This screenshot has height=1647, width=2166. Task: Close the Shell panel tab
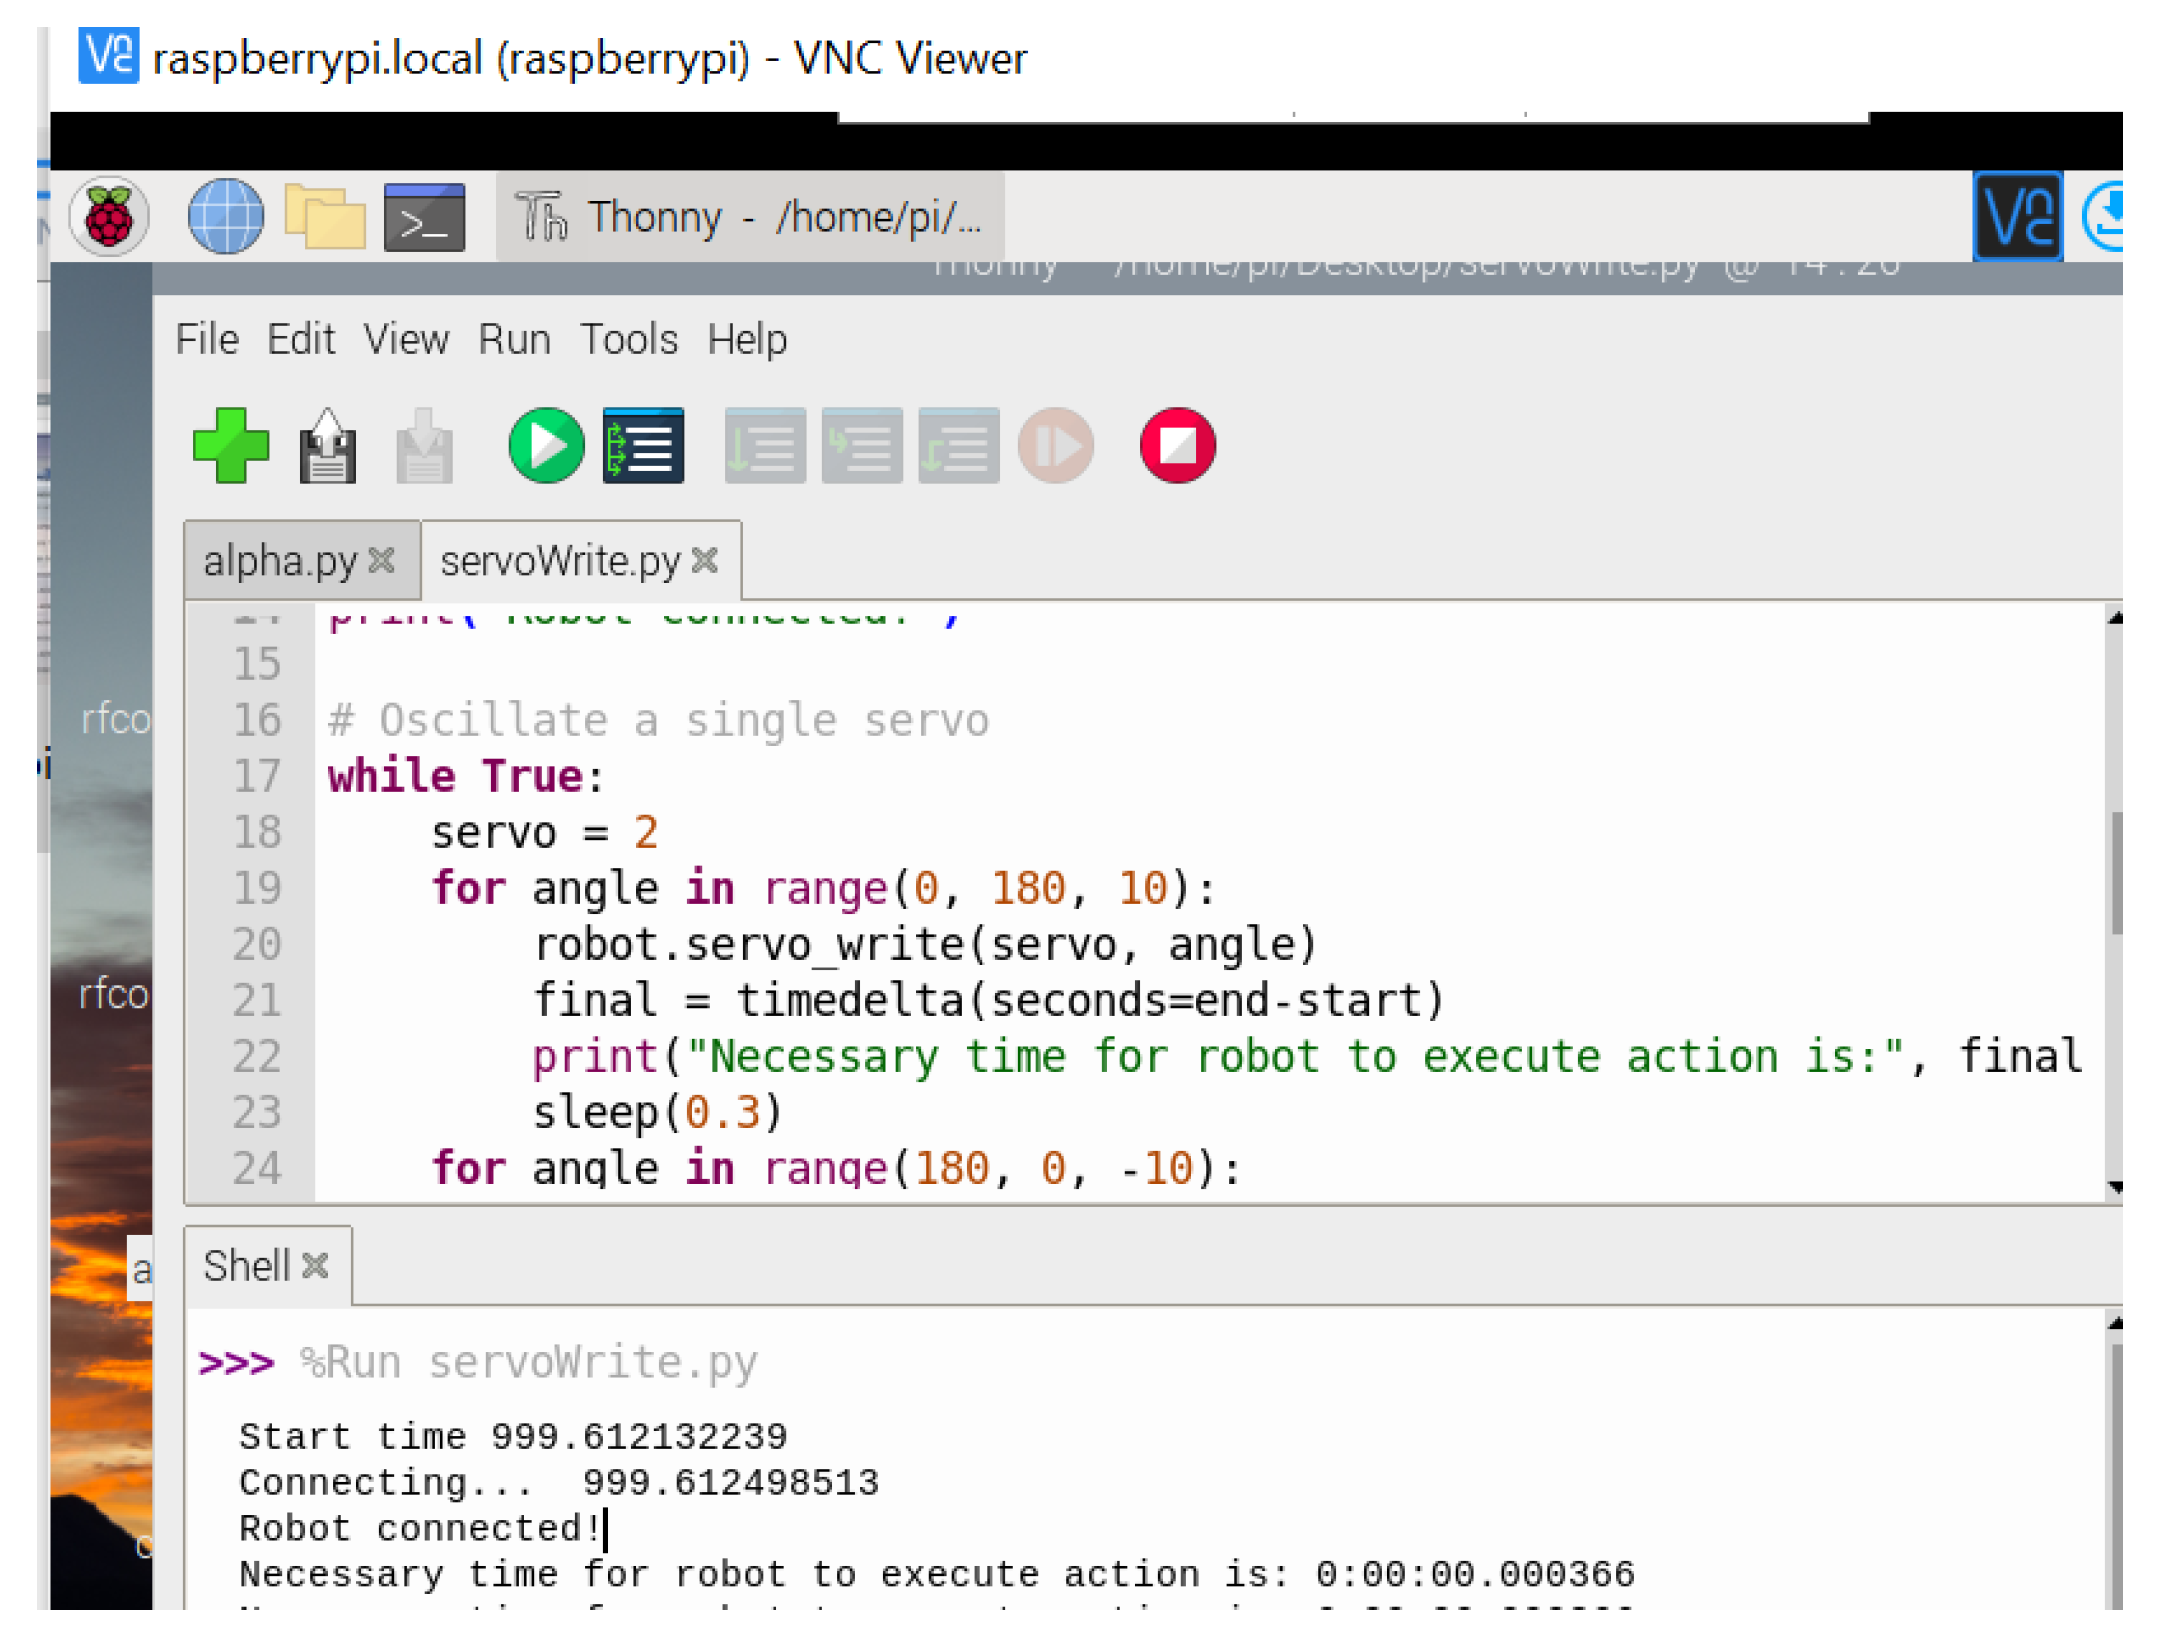pos(315,1266)
